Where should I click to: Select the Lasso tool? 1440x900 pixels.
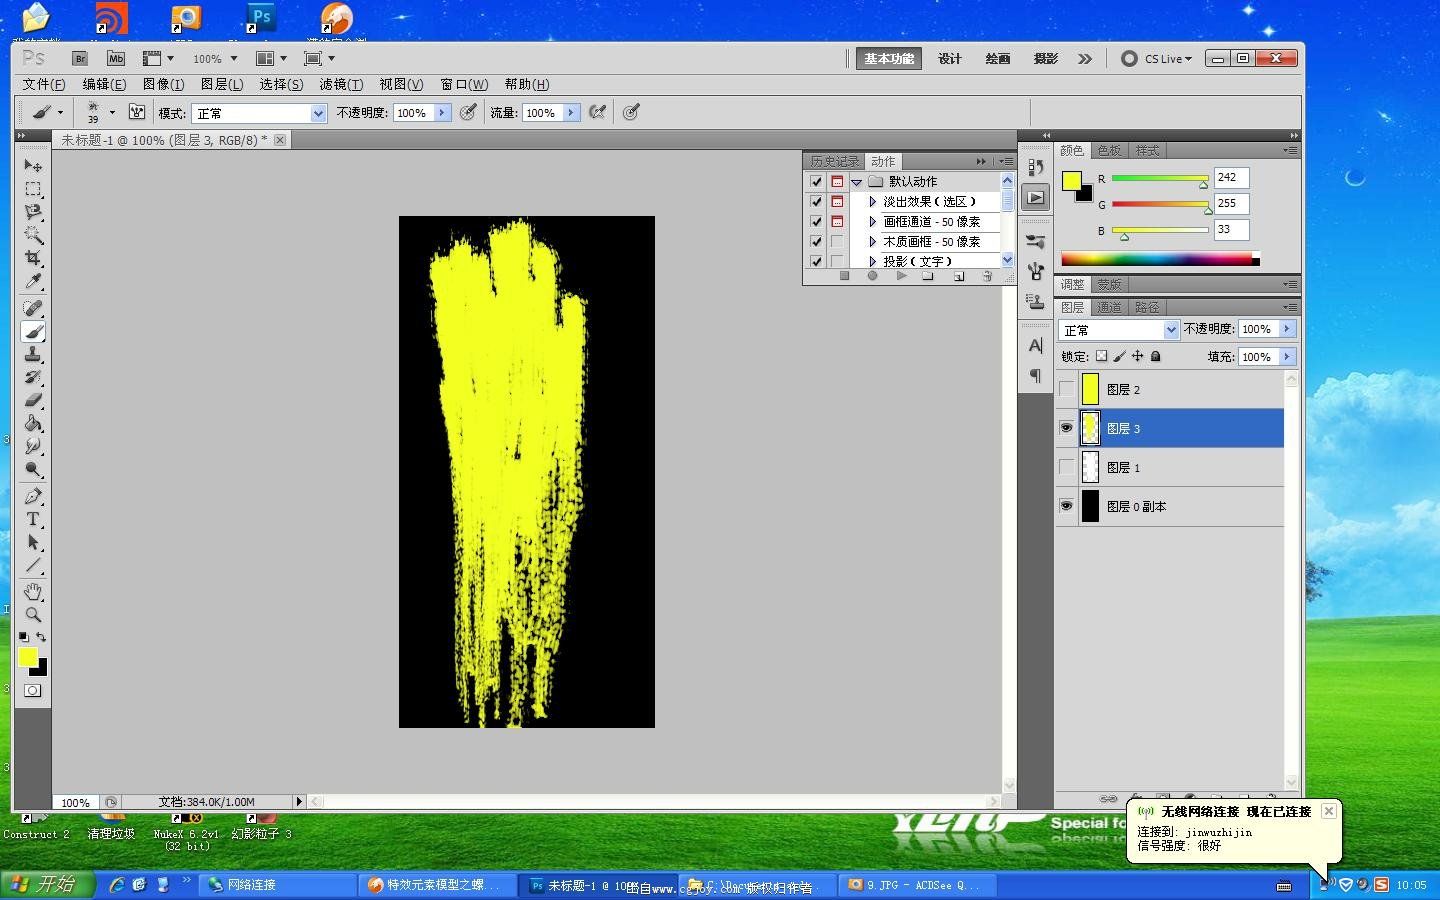[x=33, y=212]
